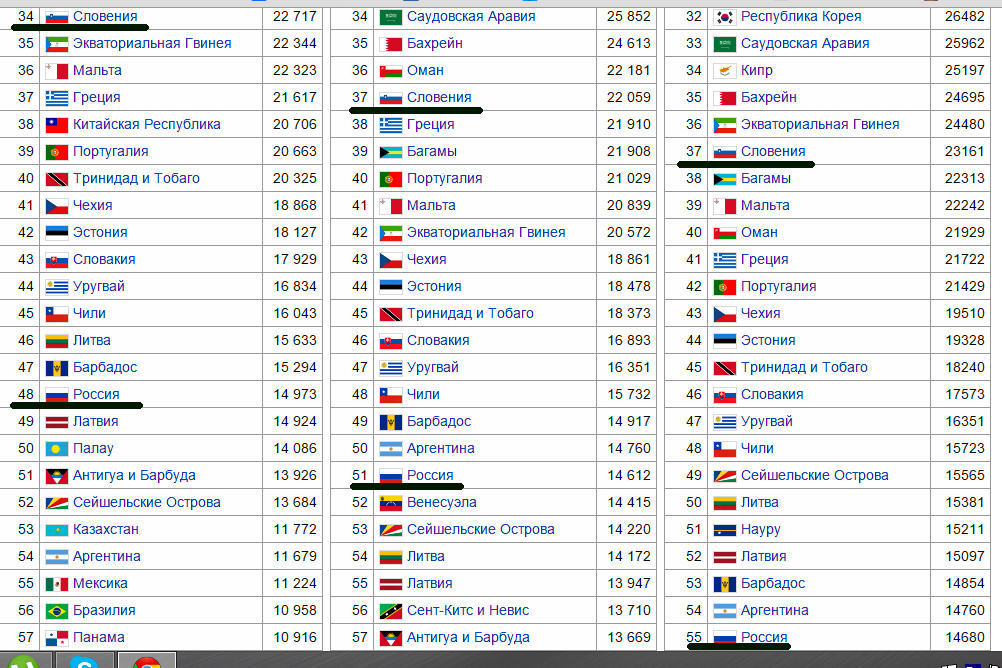The image size is (1002, 668).
Task: Click the Palau flag icon
Action: pos(57,449)
